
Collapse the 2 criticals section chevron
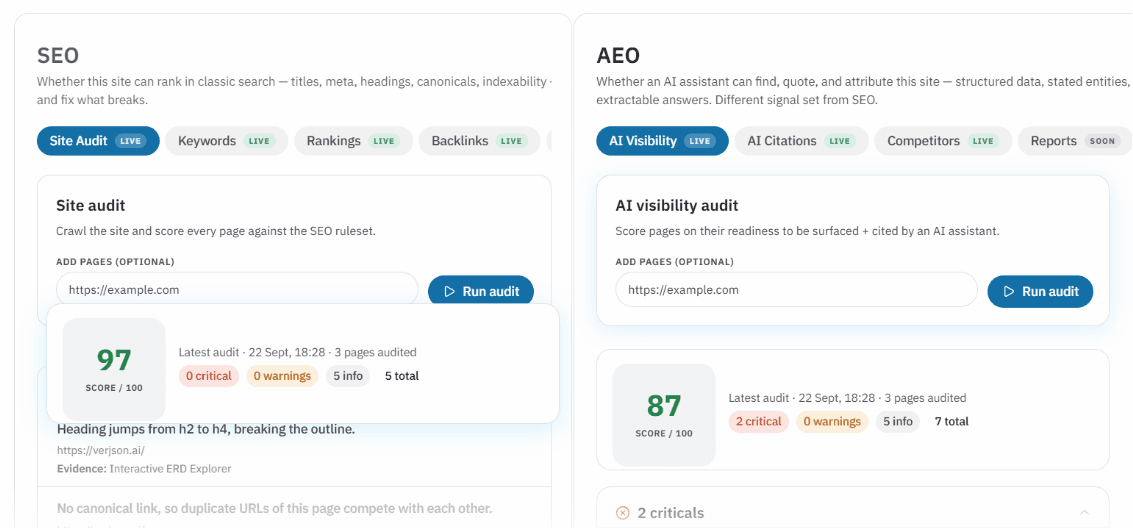(x=1084, y=512)
